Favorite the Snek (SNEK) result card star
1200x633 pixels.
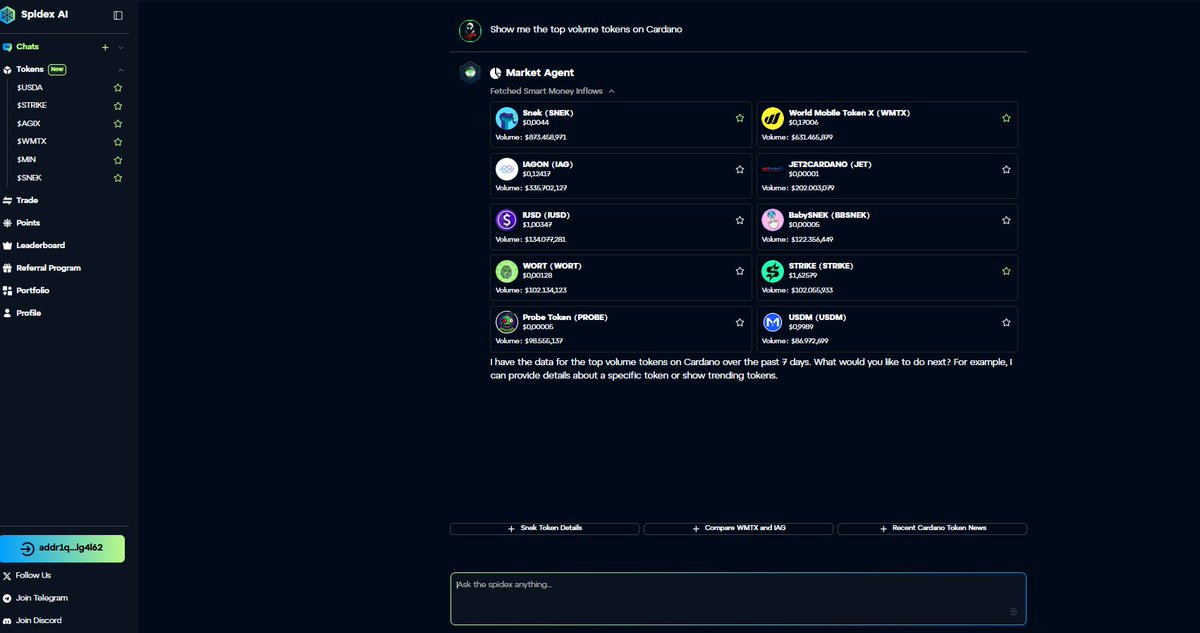point(740,118)
